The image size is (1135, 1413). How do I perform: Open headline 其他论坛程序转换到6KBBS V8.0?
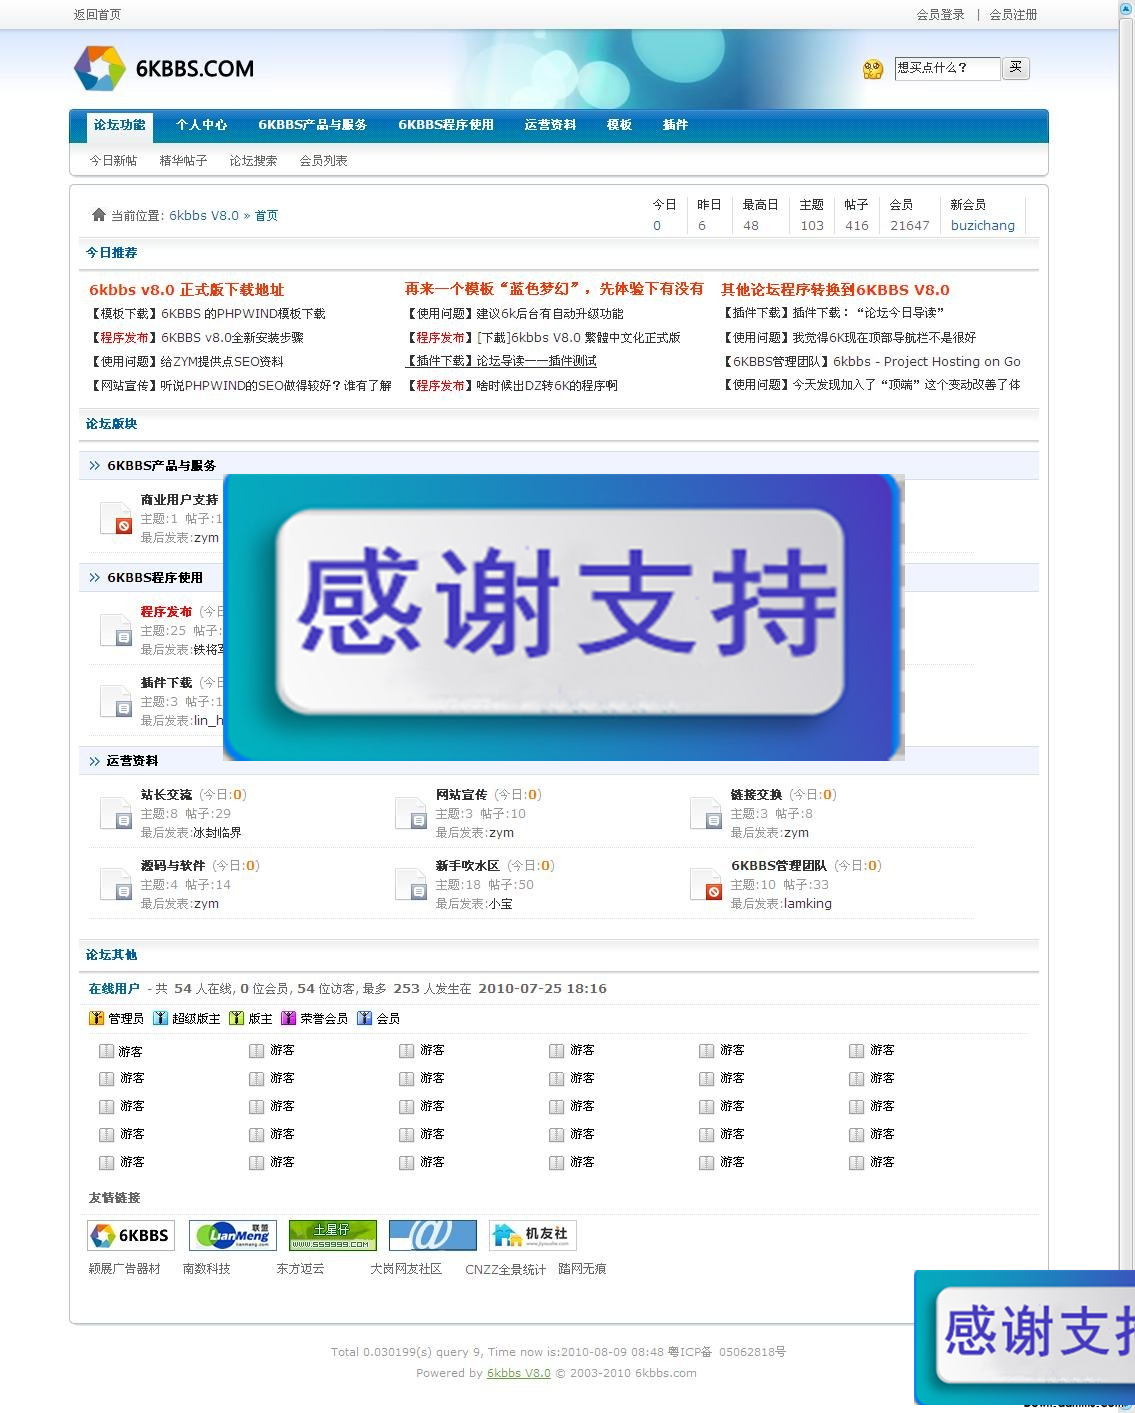(835, 290)
